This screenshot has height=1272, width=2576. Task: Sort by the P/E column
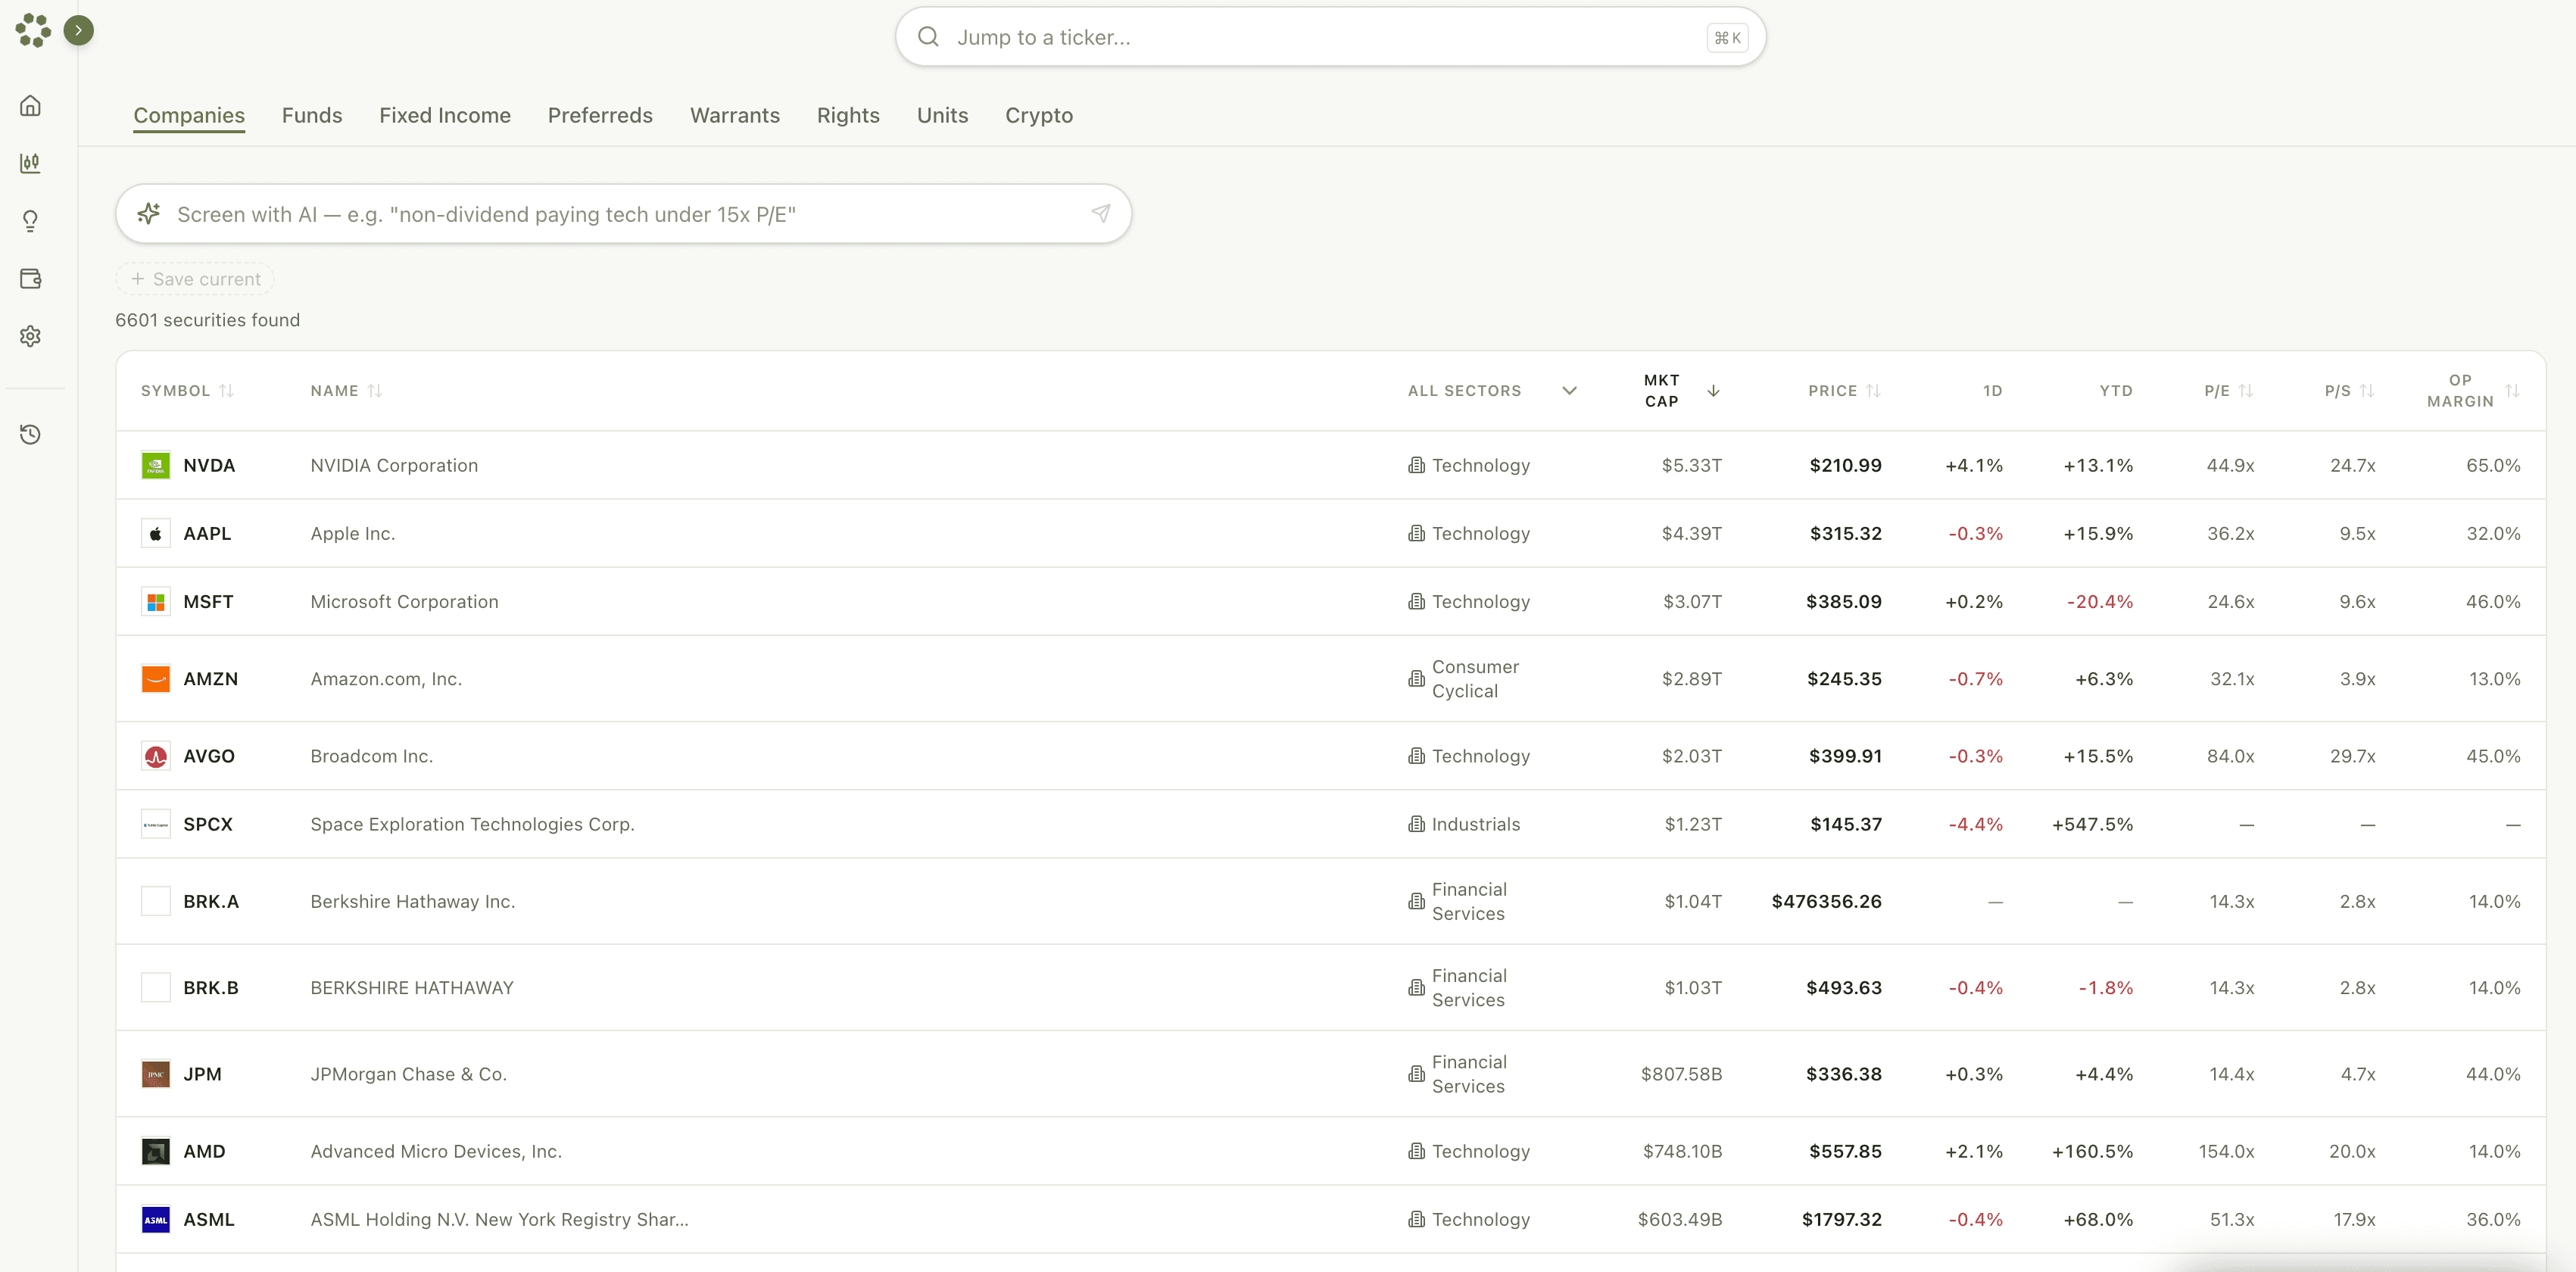[2228, 391]
